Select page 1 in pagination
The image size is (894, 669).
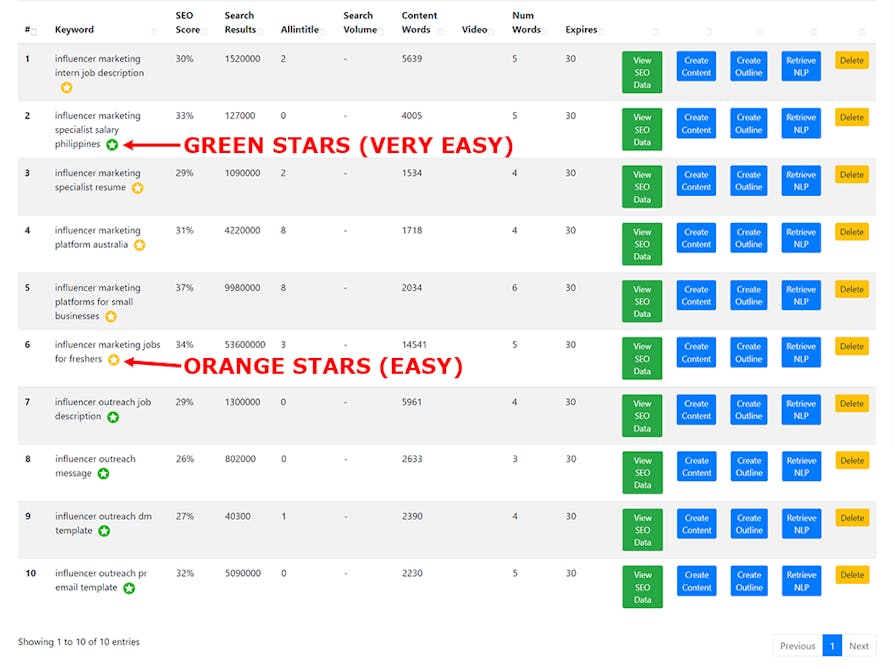(x=832, y=646)
